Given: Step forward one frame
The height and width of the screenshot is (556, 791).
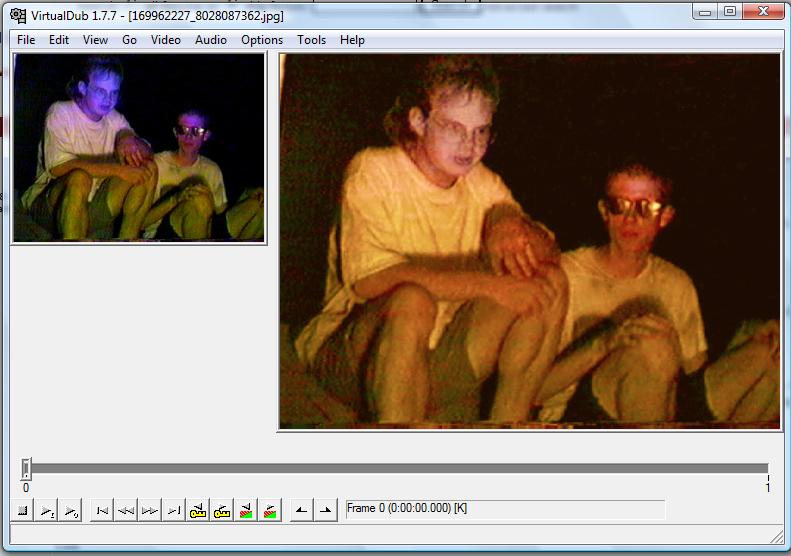Looking at the screenshot, I should (x=150, y=511).
